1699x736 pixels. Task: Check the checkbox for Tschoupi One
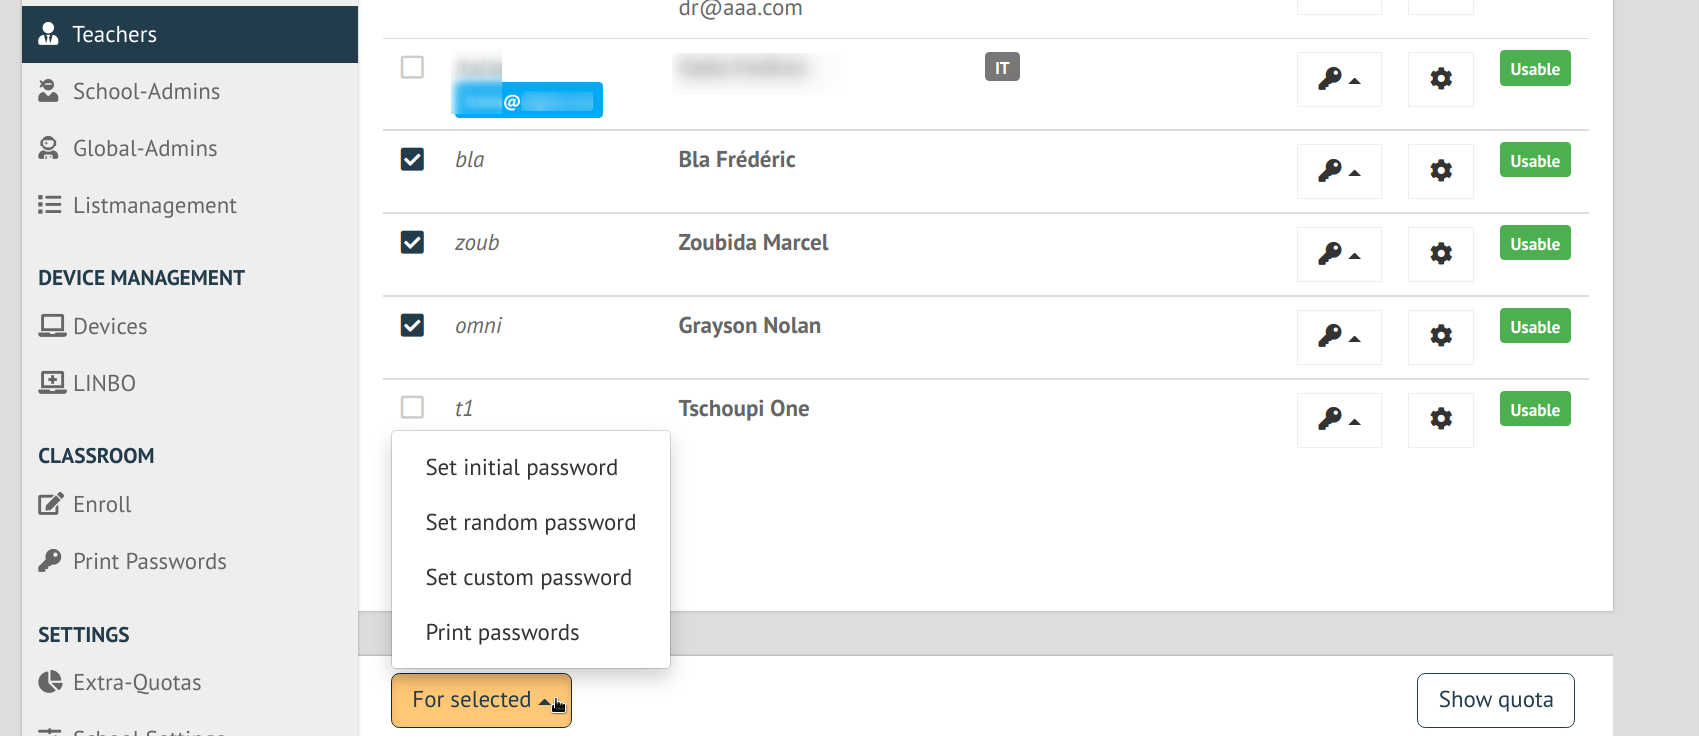(x=412, y=408)
